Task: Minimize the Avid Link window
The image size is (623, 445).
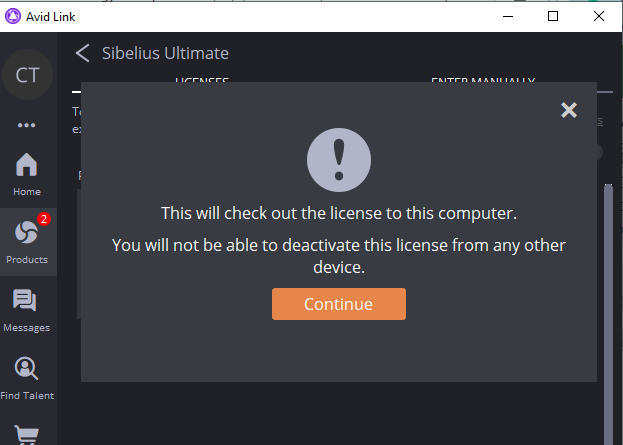Action: click(507, 16)
